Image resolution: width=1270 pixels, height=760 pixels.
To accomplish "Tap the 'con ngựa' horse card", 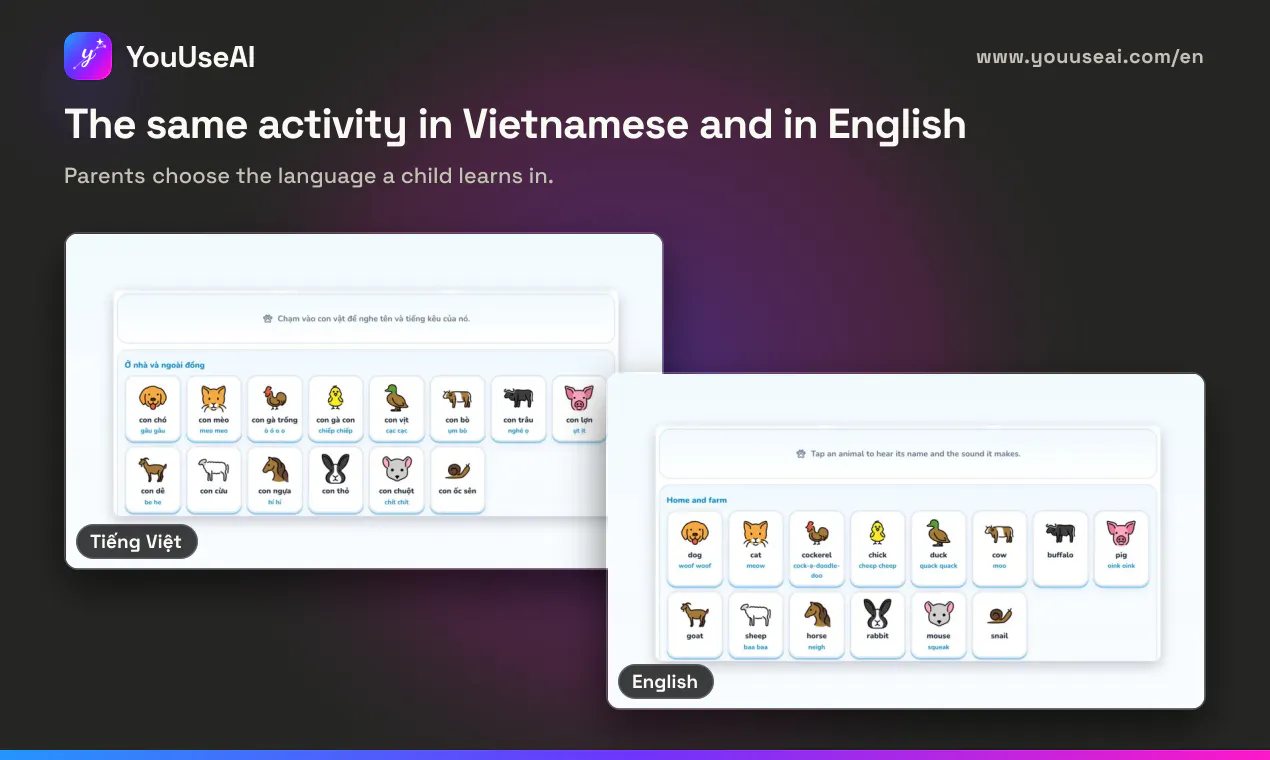I will pyautogui.click(x=275, y=480).
